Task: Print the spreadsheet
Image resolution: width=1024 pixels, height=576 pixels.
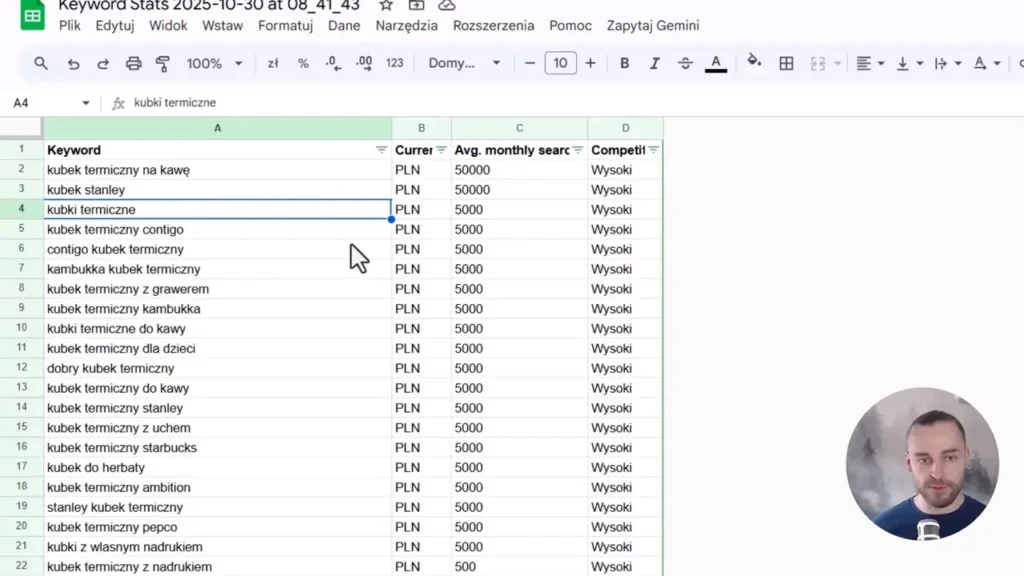Action: [133, 63]
